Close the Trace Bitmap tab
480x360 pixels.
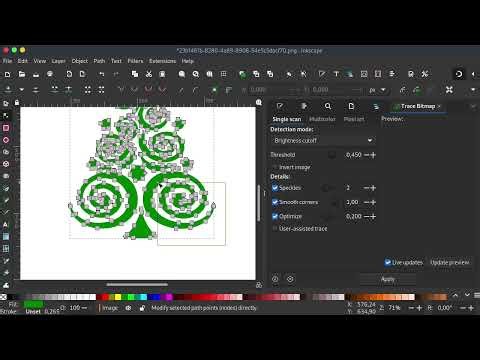pos(439,106)
